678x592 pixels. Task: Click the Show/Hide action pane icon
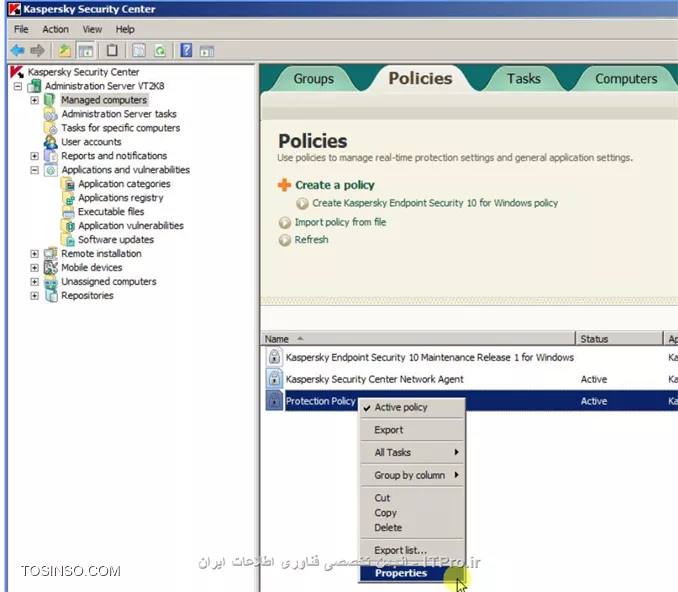(x=207, y=51)
